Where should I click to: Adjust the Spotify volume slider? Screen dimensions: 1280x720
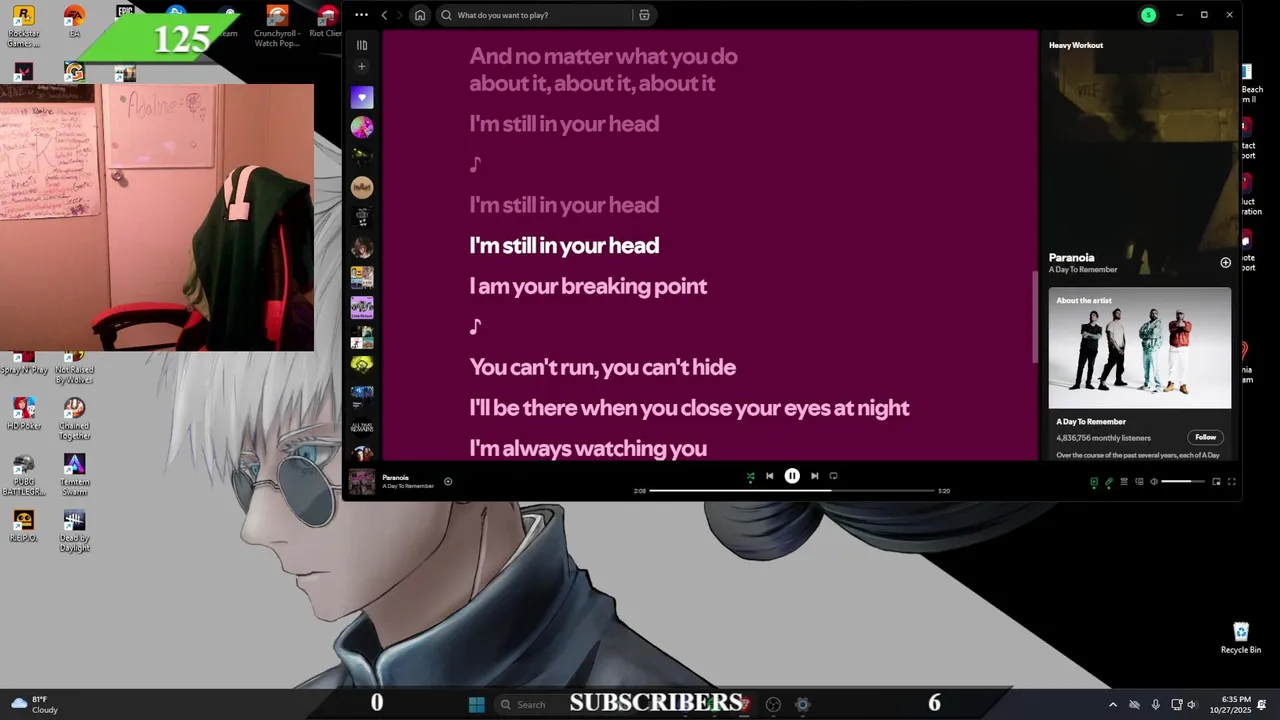tap(1183, 482)
